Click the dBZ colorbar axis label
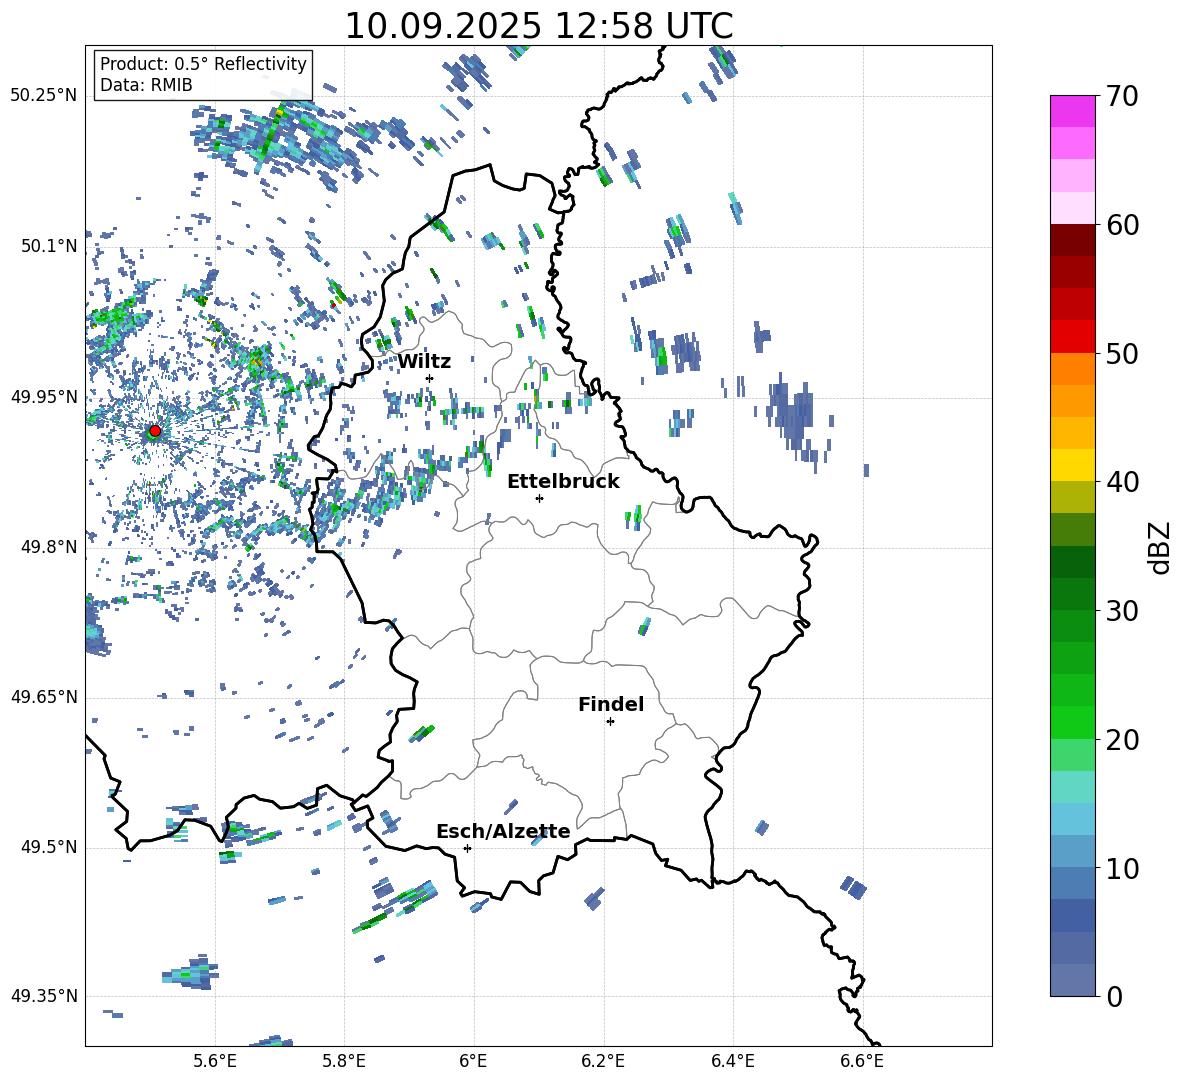Screen dimensions: 1184x1081 1159,547
